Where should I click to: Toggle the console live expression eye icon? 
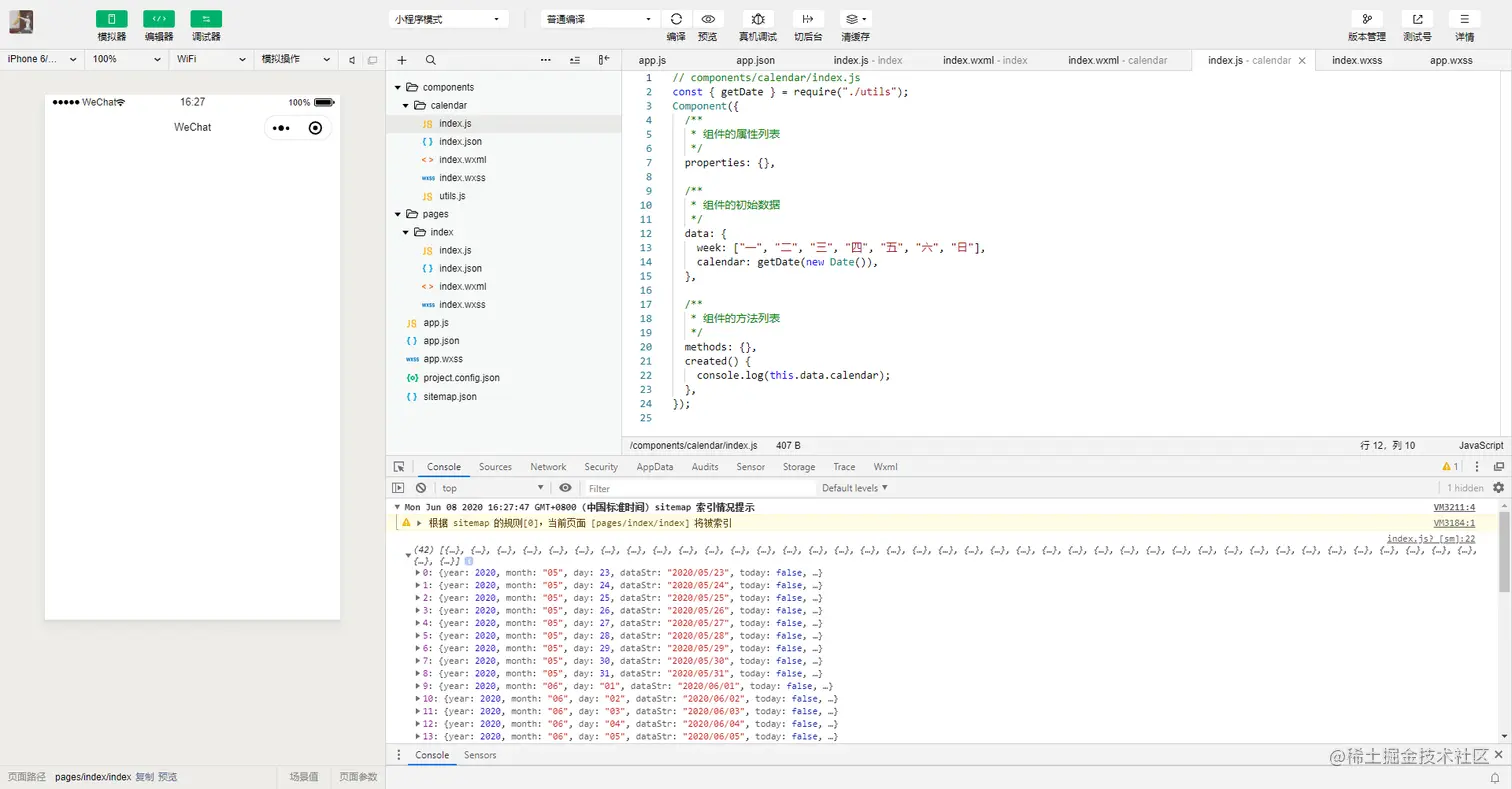[x=566, y=488]
